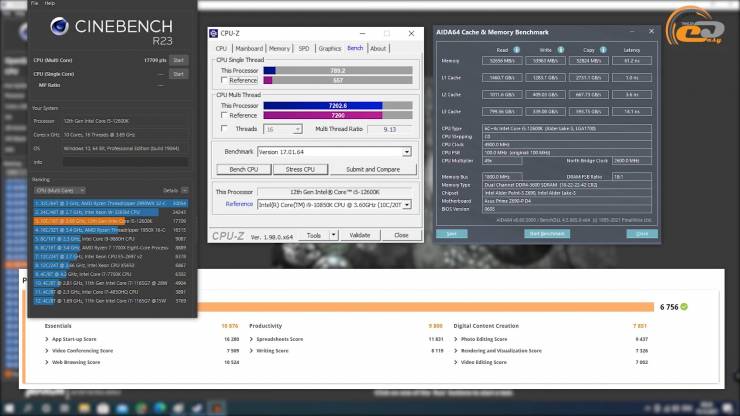Image resolution: width=740 pixels, height=416 pixels.
Task: Select the AMD Ryzen 7 1700X ranking row
Action: point(110,247)
